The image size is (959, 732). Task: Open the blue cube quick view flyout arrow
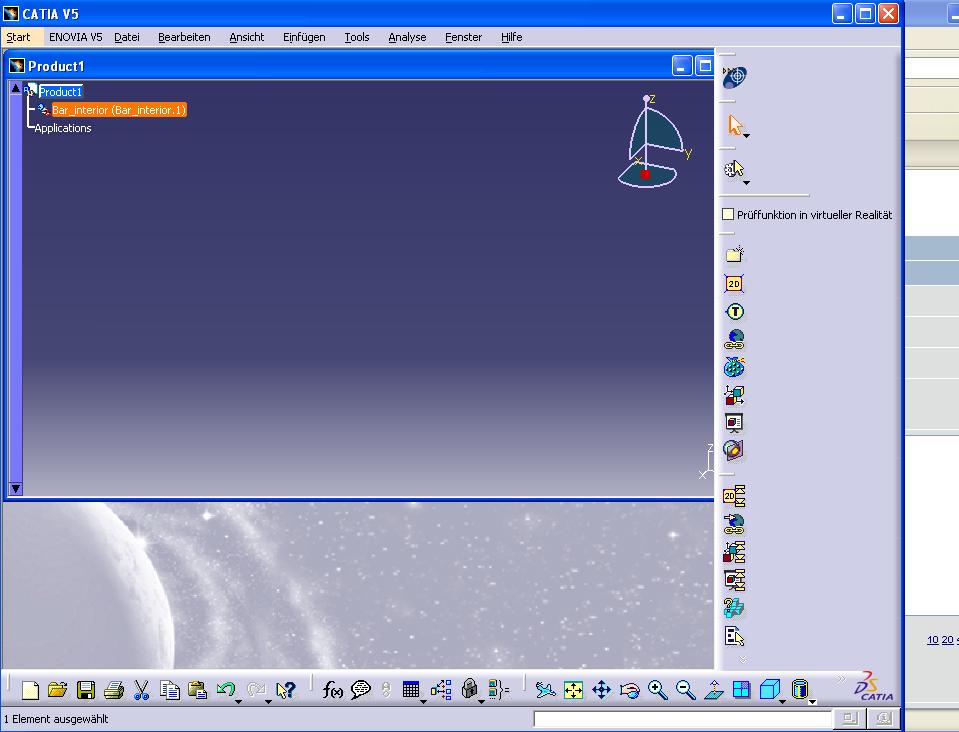pos(782,701)
